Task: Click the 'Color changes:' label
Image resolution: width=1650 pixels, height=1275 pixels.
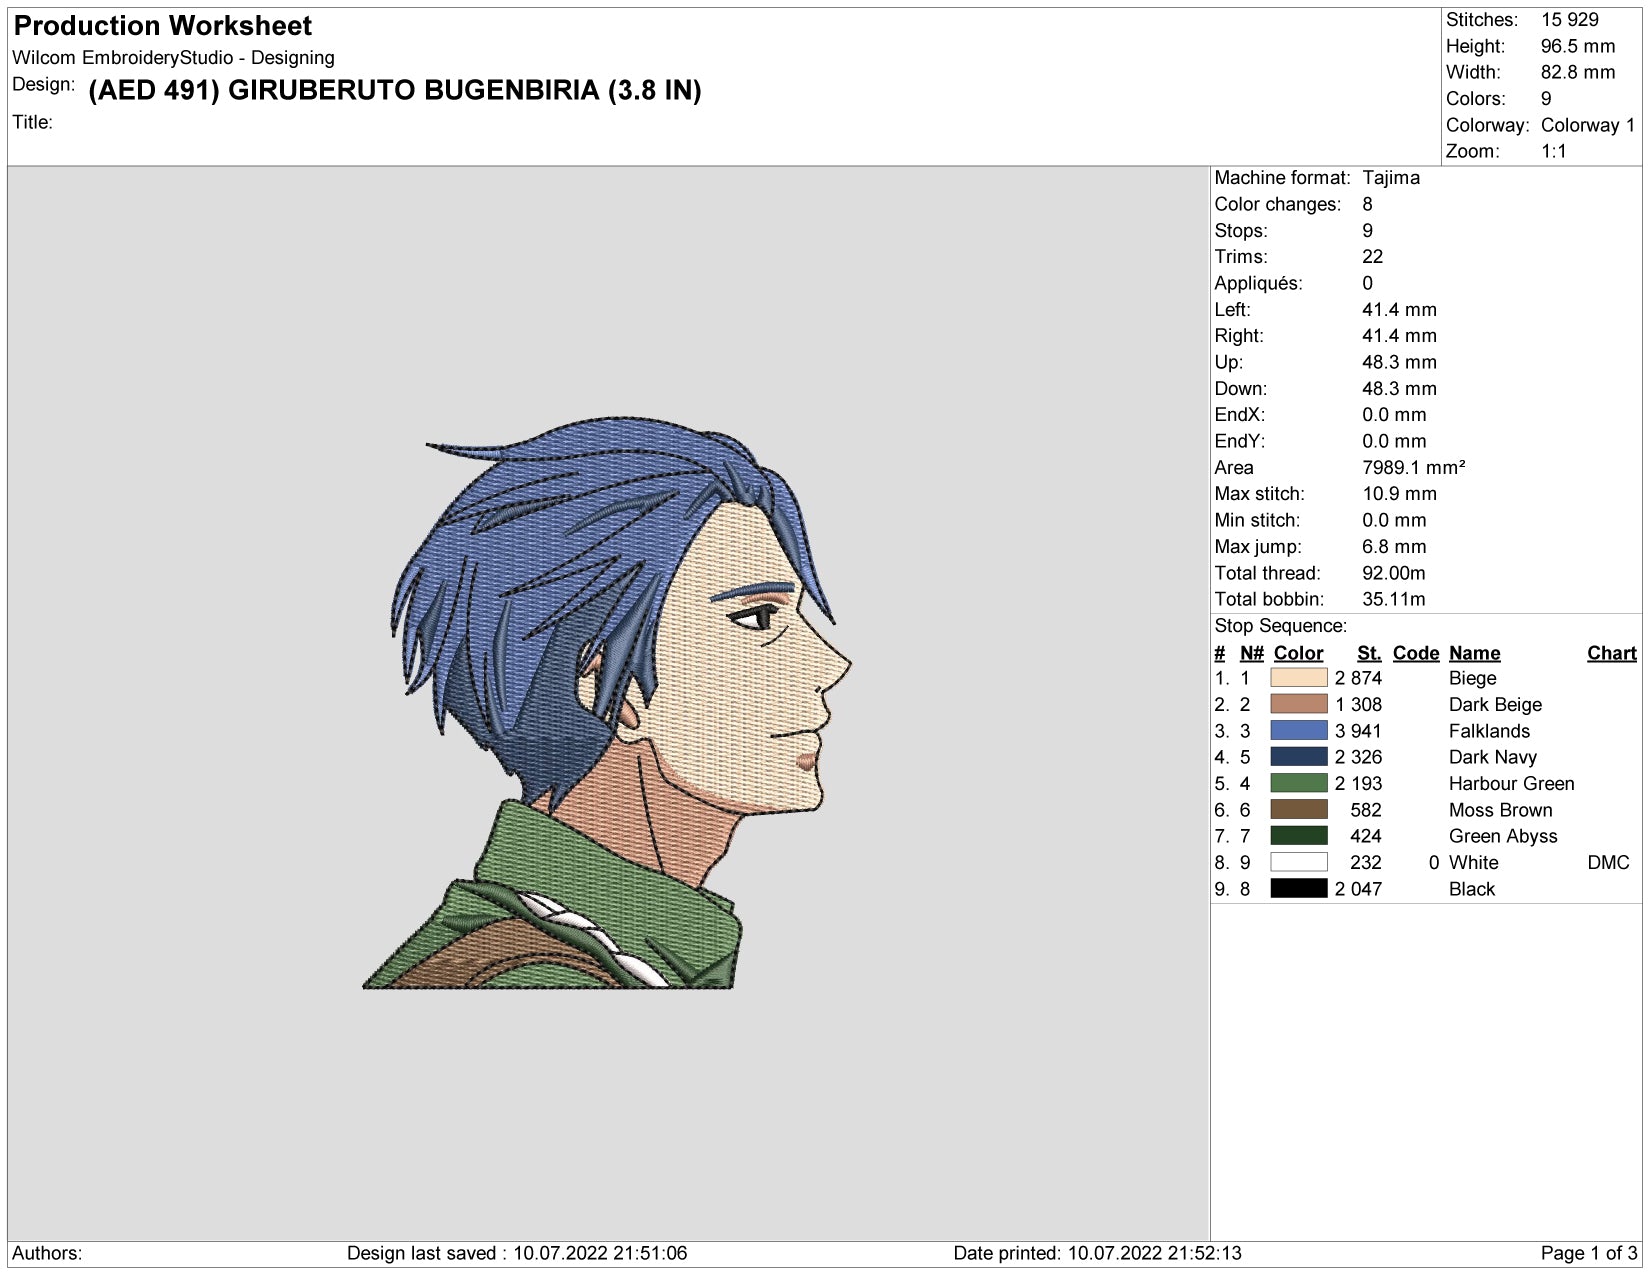Action: pos(1277,204)
